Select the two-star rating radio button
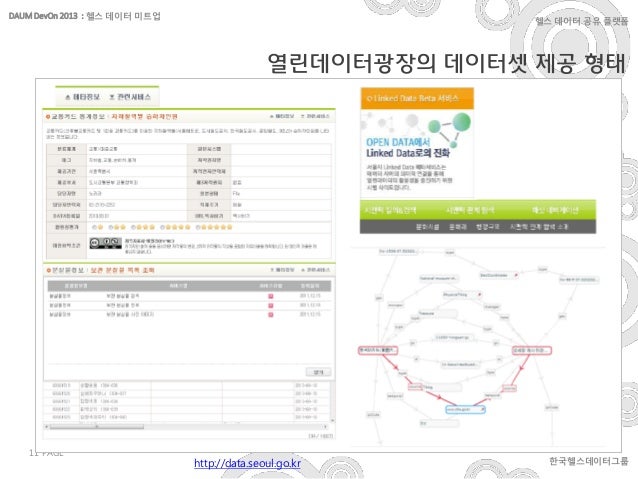The height and width of the screenshot is (479, 638). click(x=111, y=227)
